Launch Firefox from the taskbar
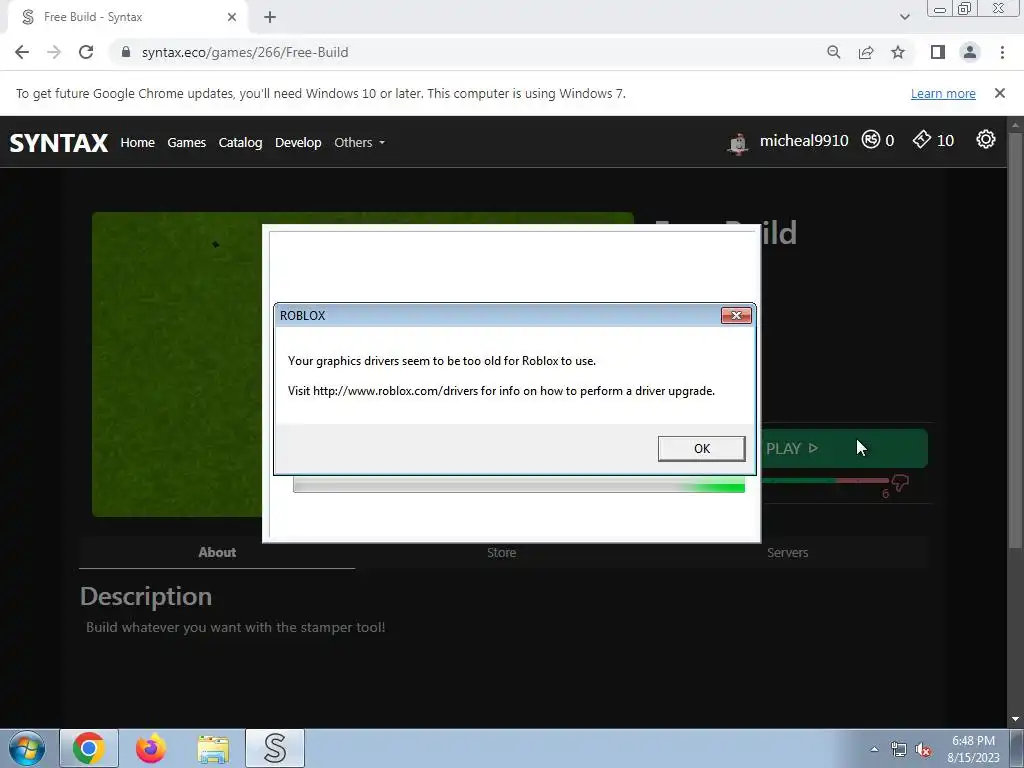Viewport: 1024px width, 768px height. pos(151,748)
